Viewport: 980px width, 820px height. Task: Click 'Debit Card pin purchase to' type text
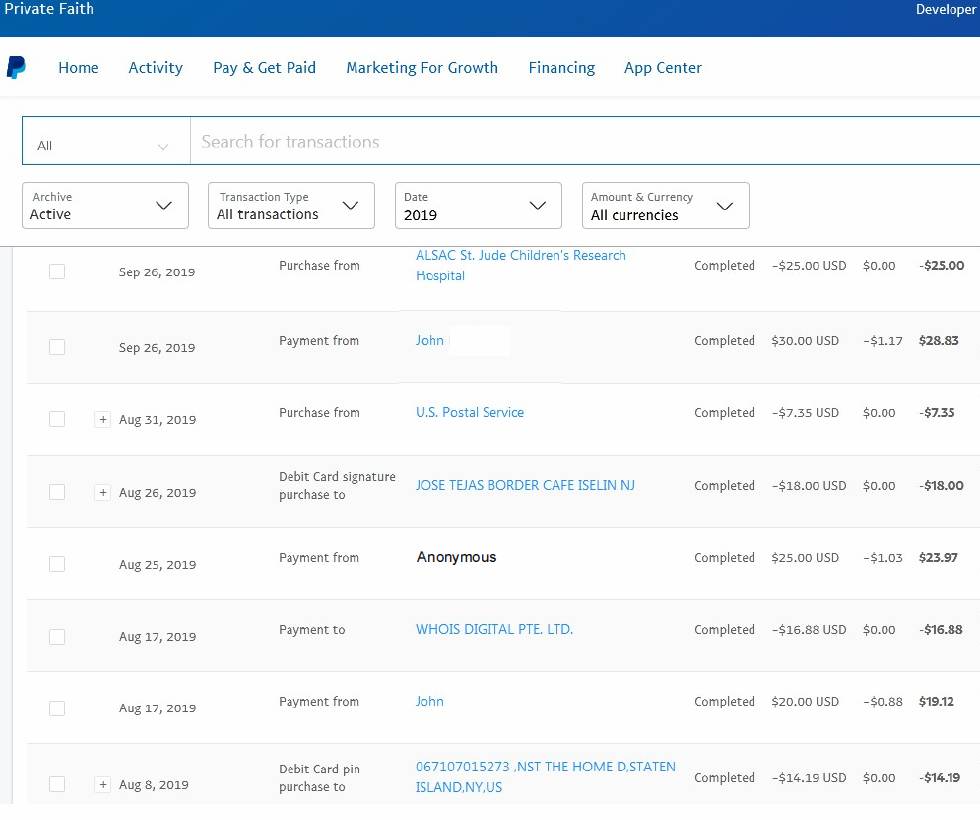click(319, 778)
